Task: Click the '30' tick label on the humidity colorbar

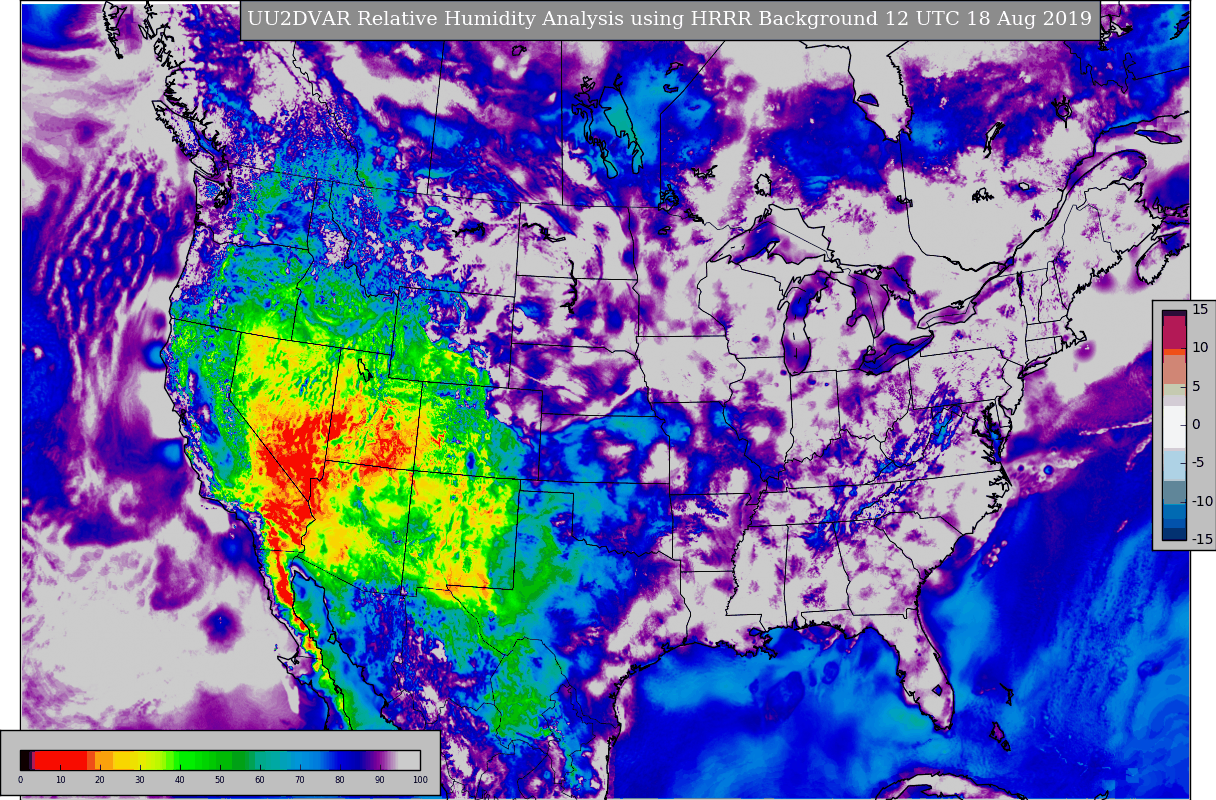Action: [140, 779]
